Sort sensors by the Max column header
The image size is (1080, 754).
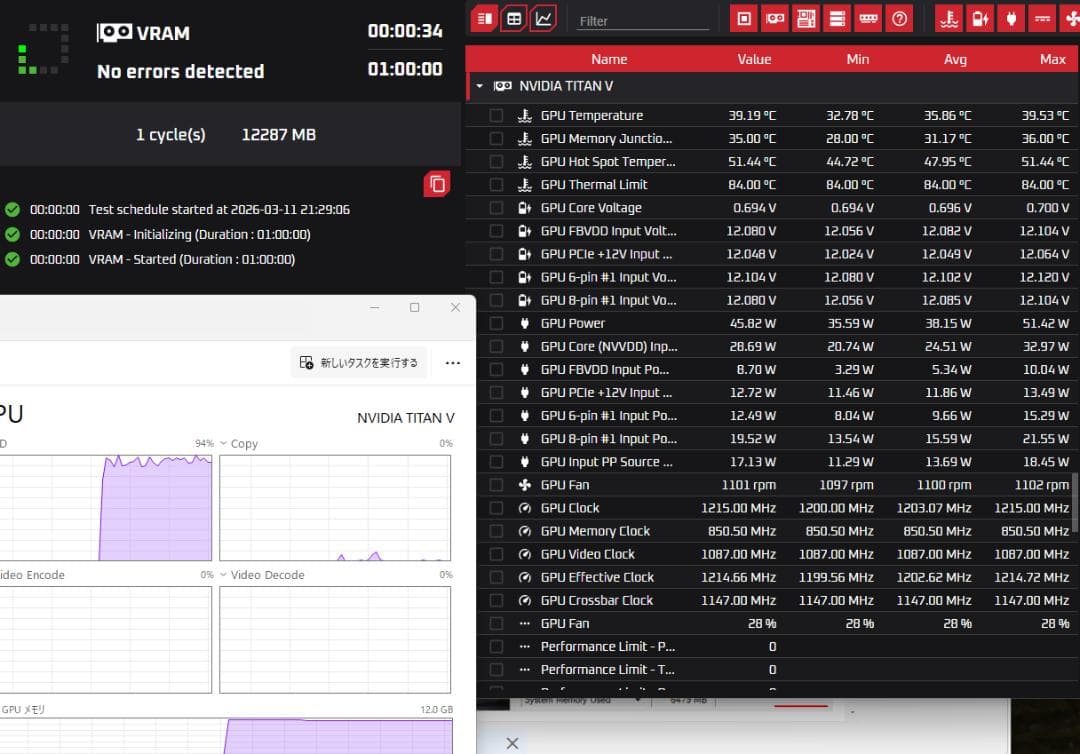point(1052,59)
